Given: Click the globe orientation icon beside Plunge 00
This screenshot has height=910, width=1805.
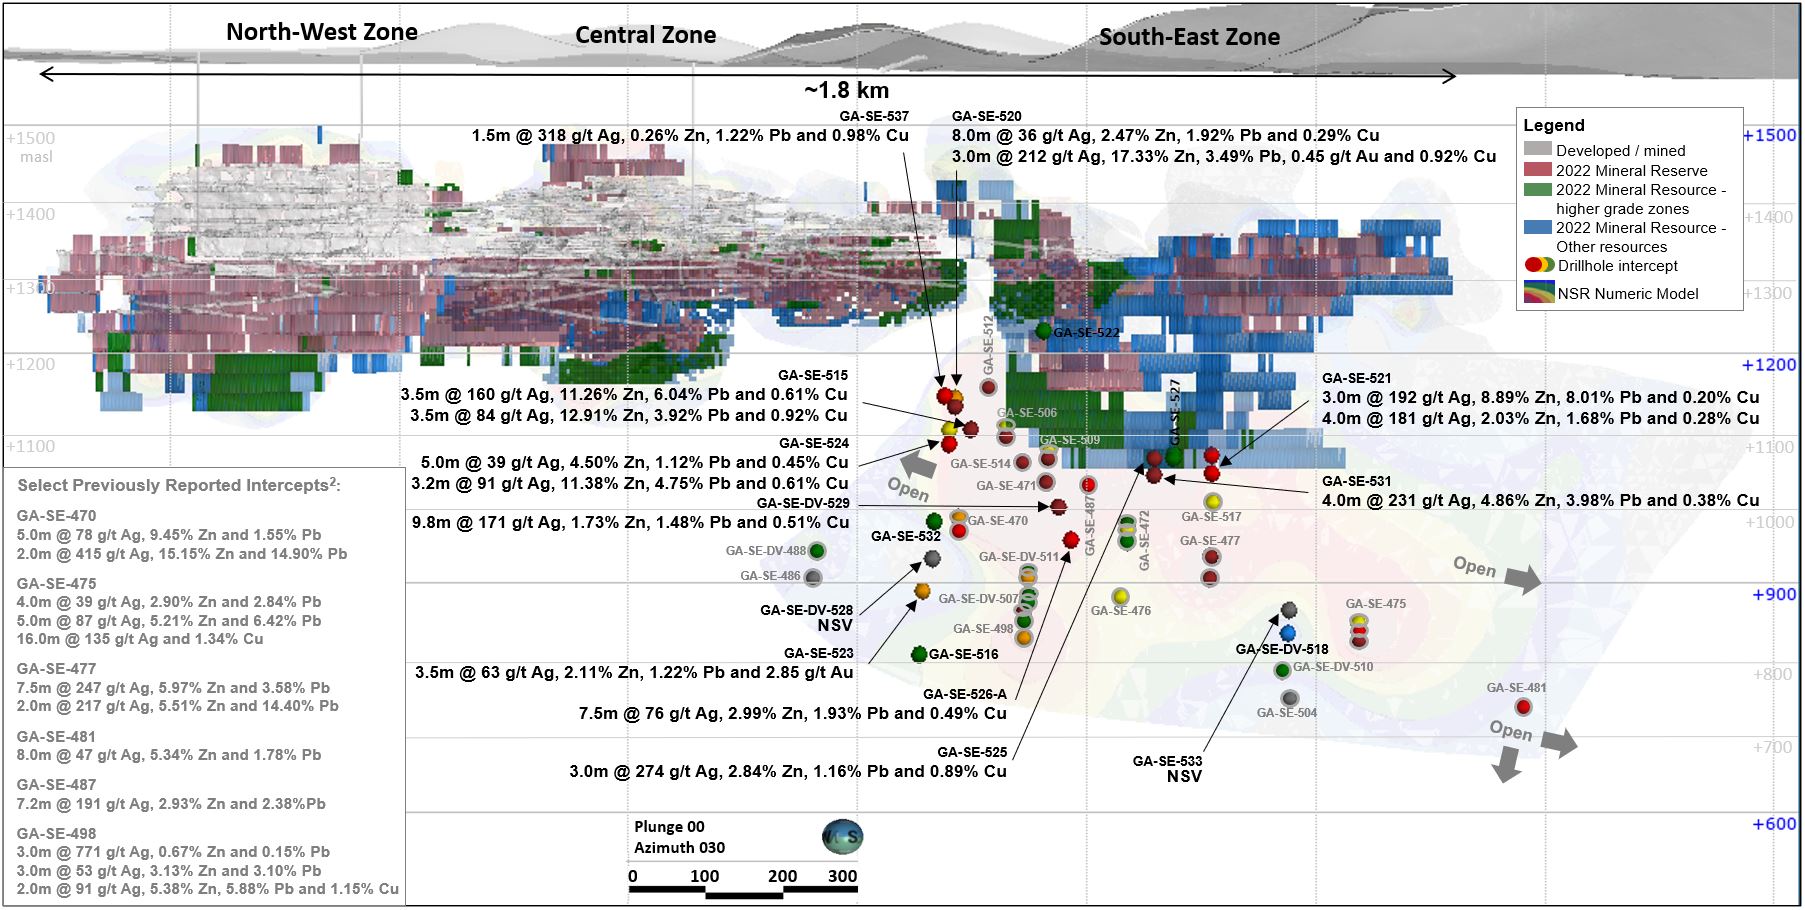Looking at the screenshot, I should (x=842, y=837).
